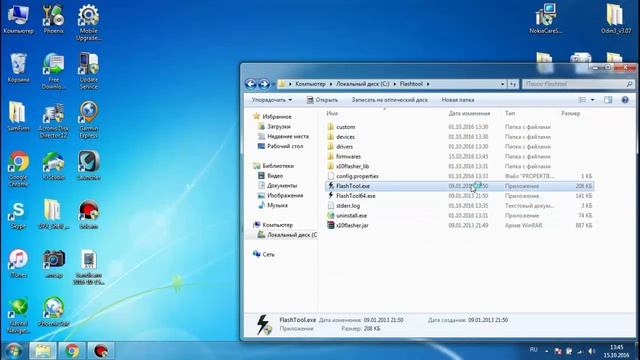Click Открыть in Explorer toolbar
The image size is (640, 360).
[322, 100]
